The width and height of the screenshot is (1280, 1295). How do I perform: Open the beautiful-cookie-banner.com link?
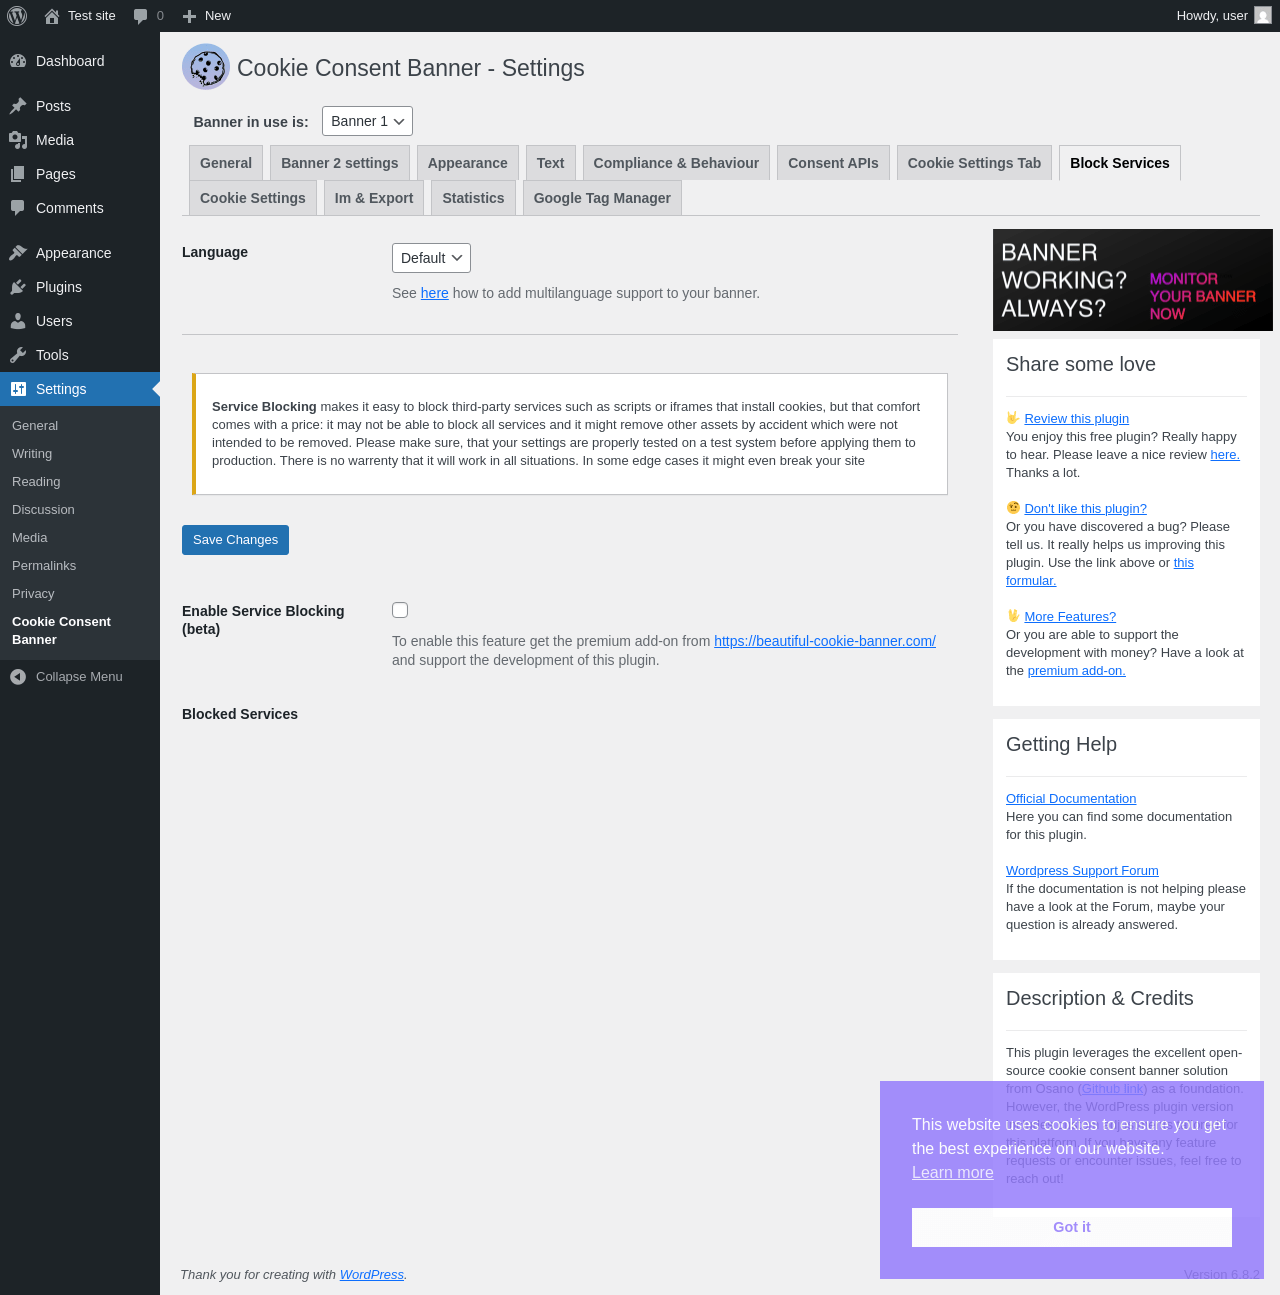[825, 641]
